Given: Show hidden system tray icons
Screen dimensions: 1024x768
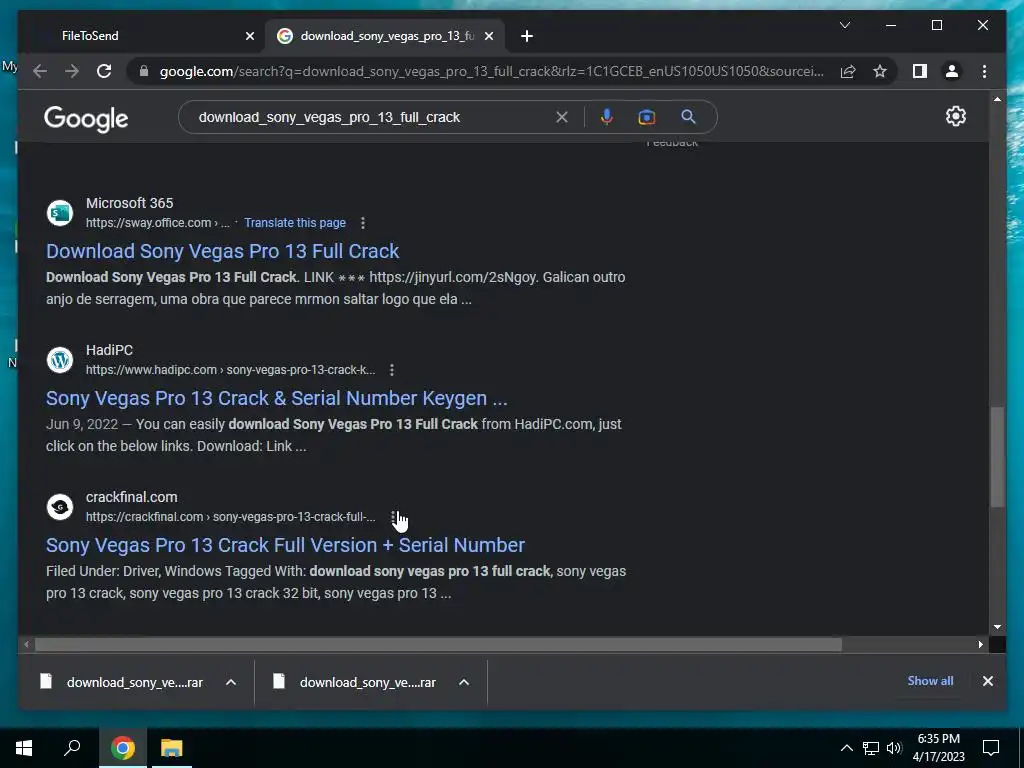Looking at the screenshot, I should (x=846, y=748).
